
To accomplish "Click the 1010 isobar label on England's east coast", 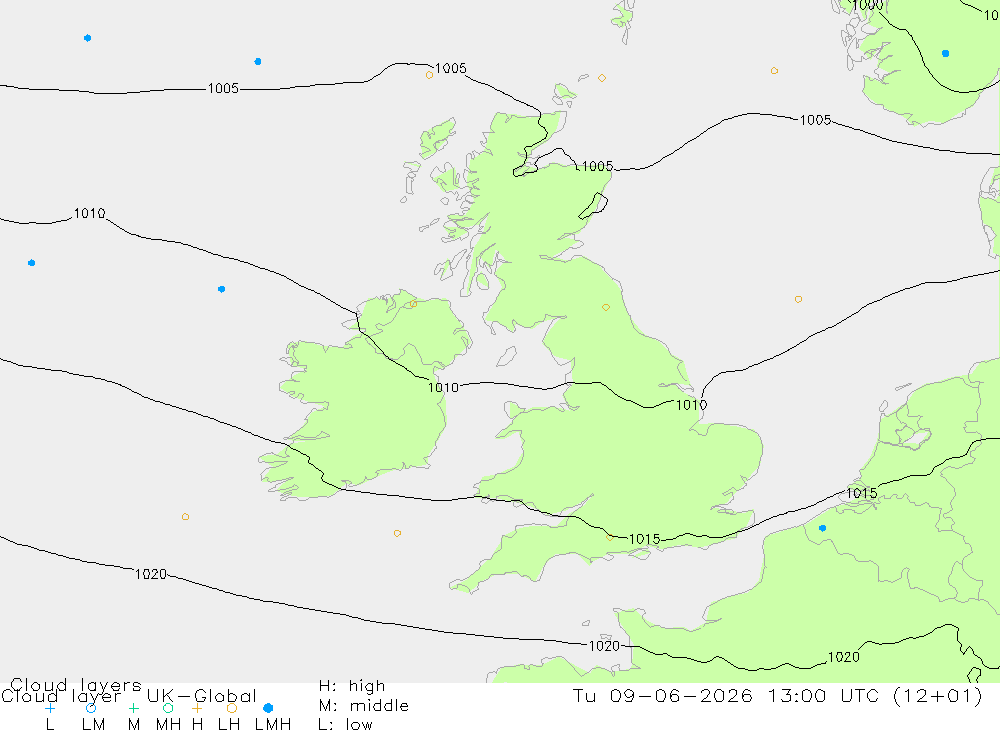I will tap(691, 405).
